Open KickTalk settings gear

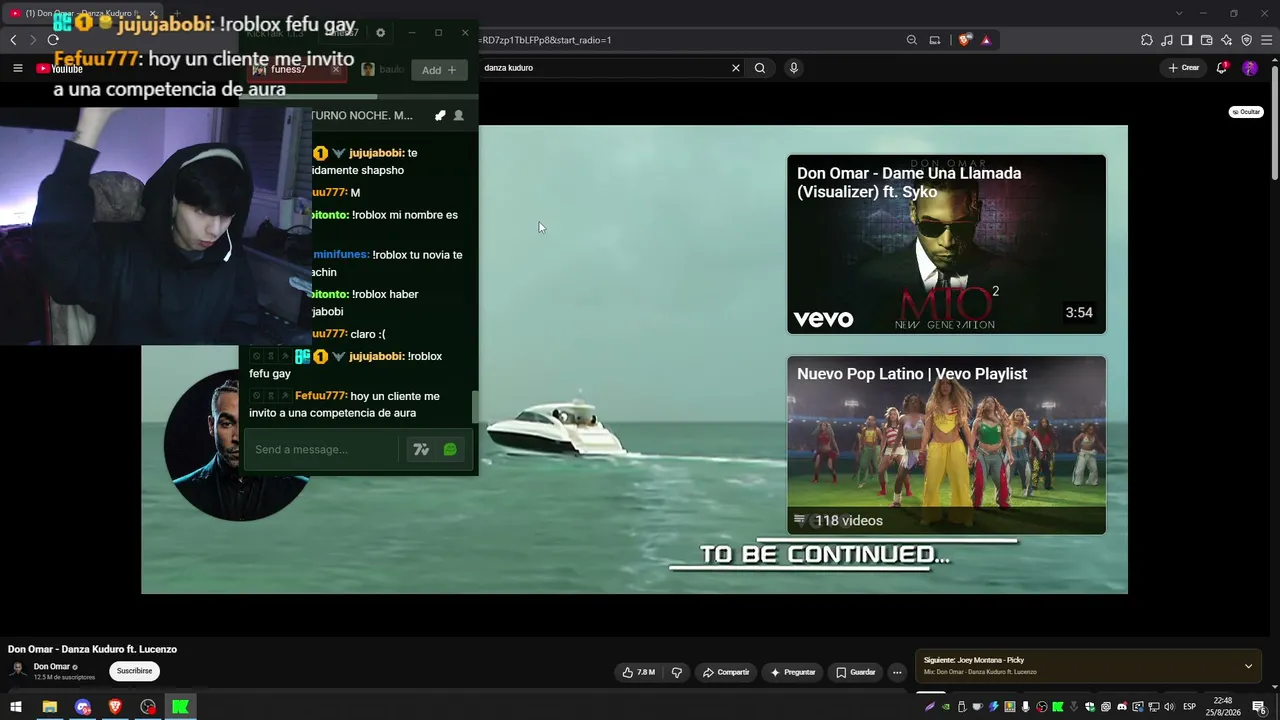tap(380, 33)
